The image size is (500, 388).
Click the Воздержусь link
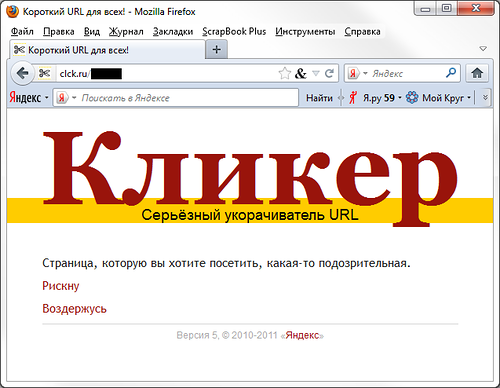pyautogui.click(x=74, y=309)
